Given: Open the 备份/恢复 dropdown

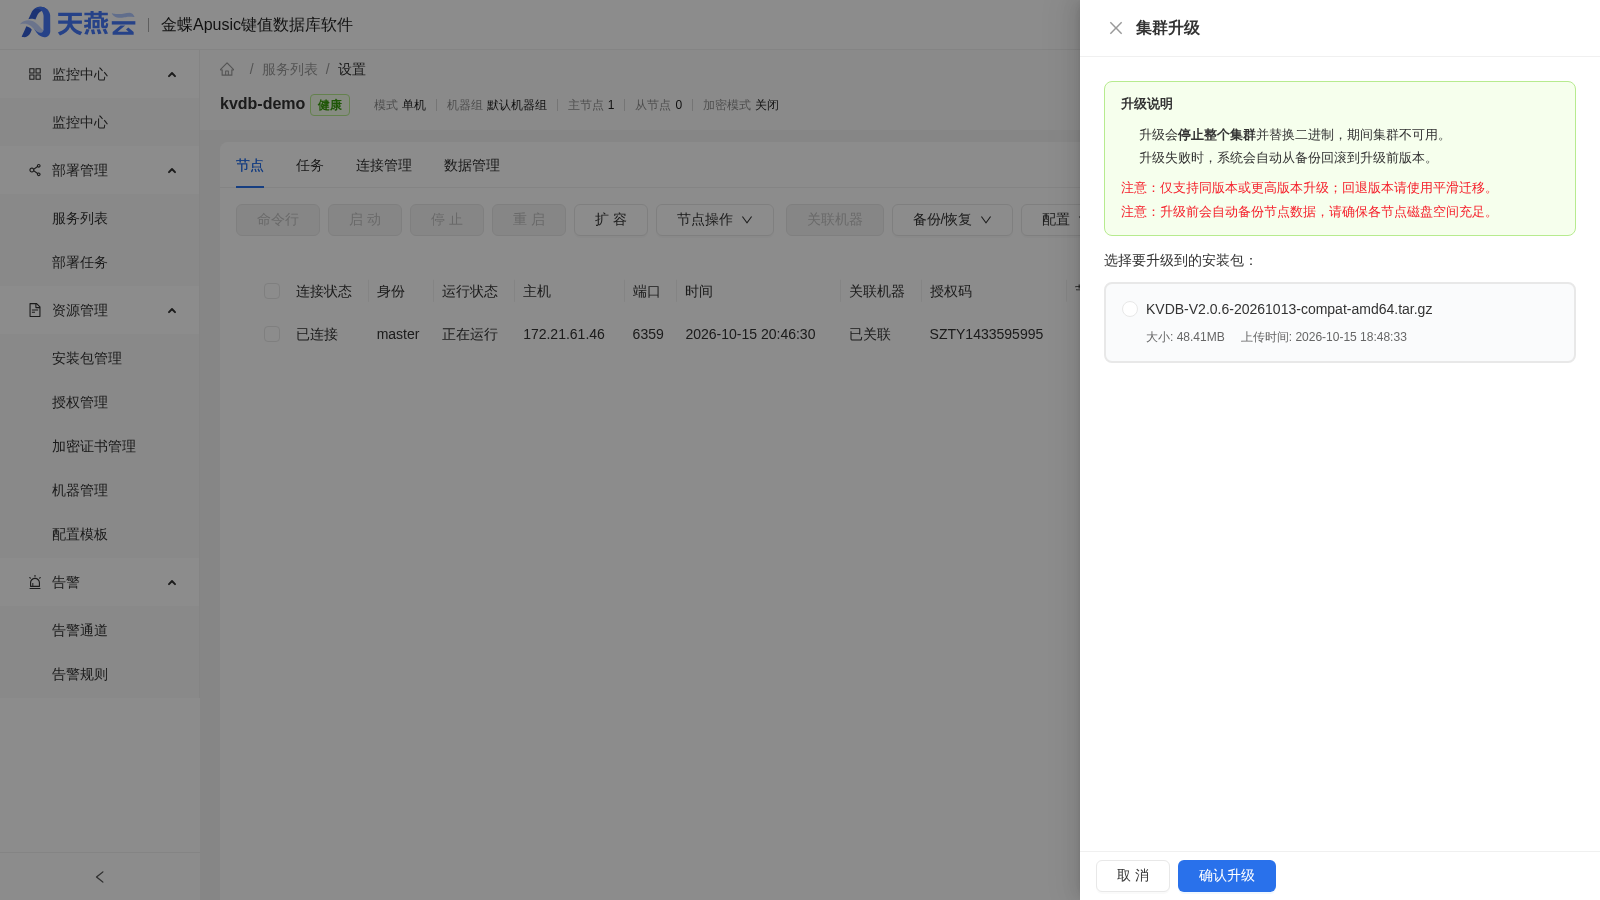Looking at the screenshot, I should (952, 220).
